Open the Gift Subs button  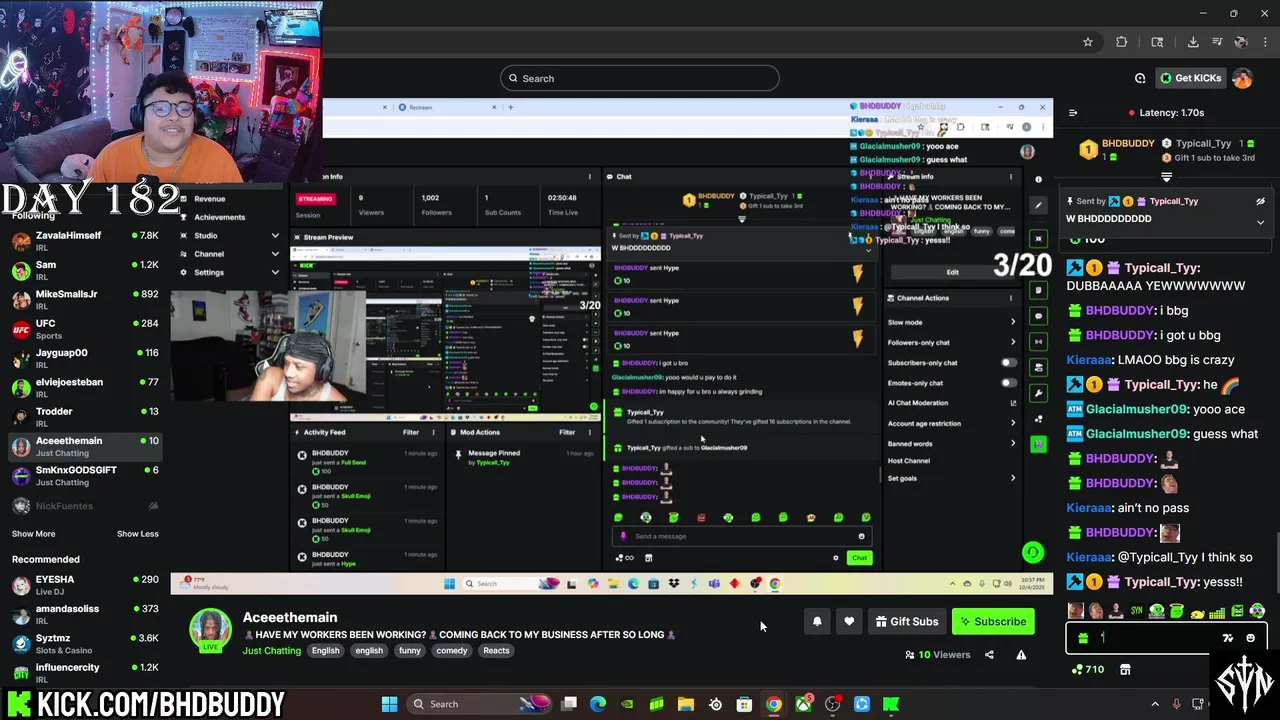[907, 622]
